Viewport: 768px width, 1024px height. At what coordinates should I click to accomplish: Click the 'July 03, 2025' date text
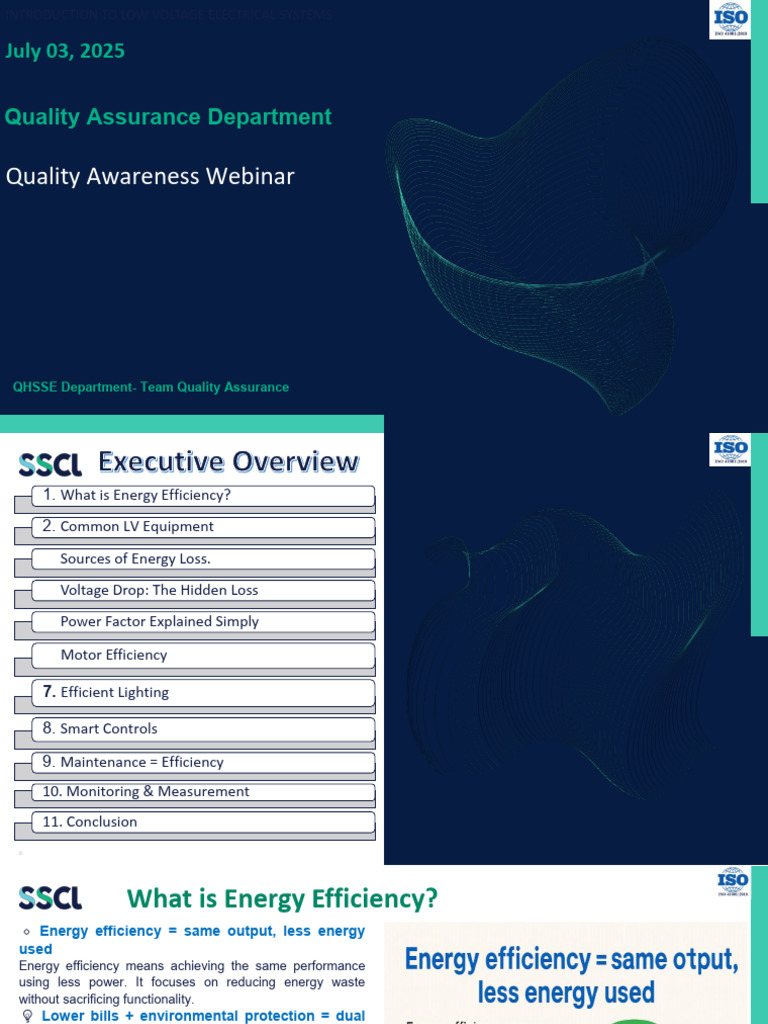click(x=65, y=51)
